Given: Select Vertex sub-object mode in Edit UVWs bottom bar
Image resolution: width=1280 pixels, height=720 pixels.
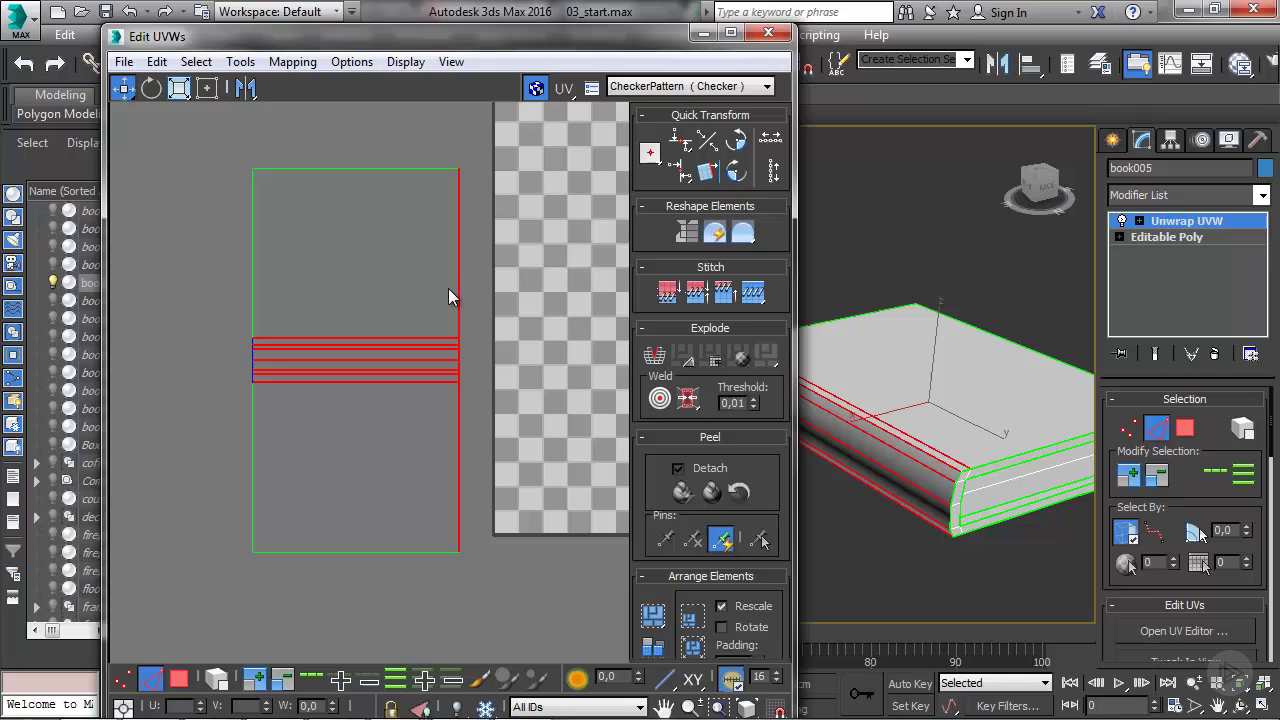Looking at the screenshot, I should coord(122,679).
